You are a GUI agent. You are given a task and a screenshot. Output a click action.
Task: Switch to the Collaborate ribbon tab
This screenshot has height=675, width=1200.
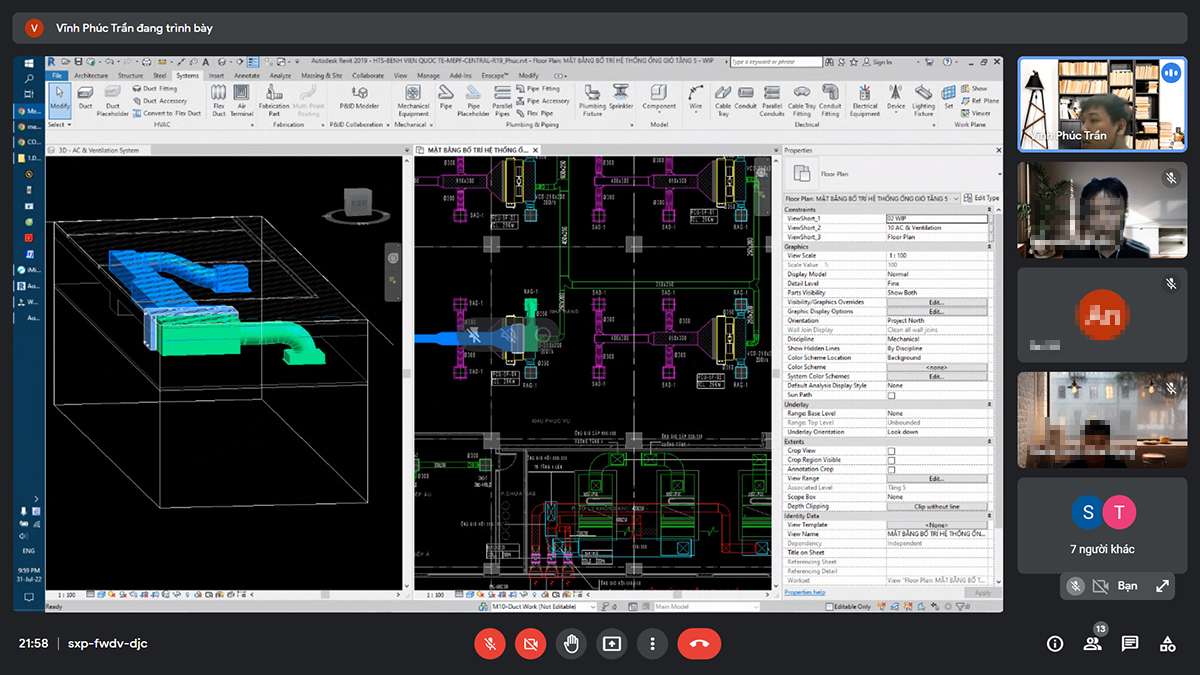[x=368, y=75]
